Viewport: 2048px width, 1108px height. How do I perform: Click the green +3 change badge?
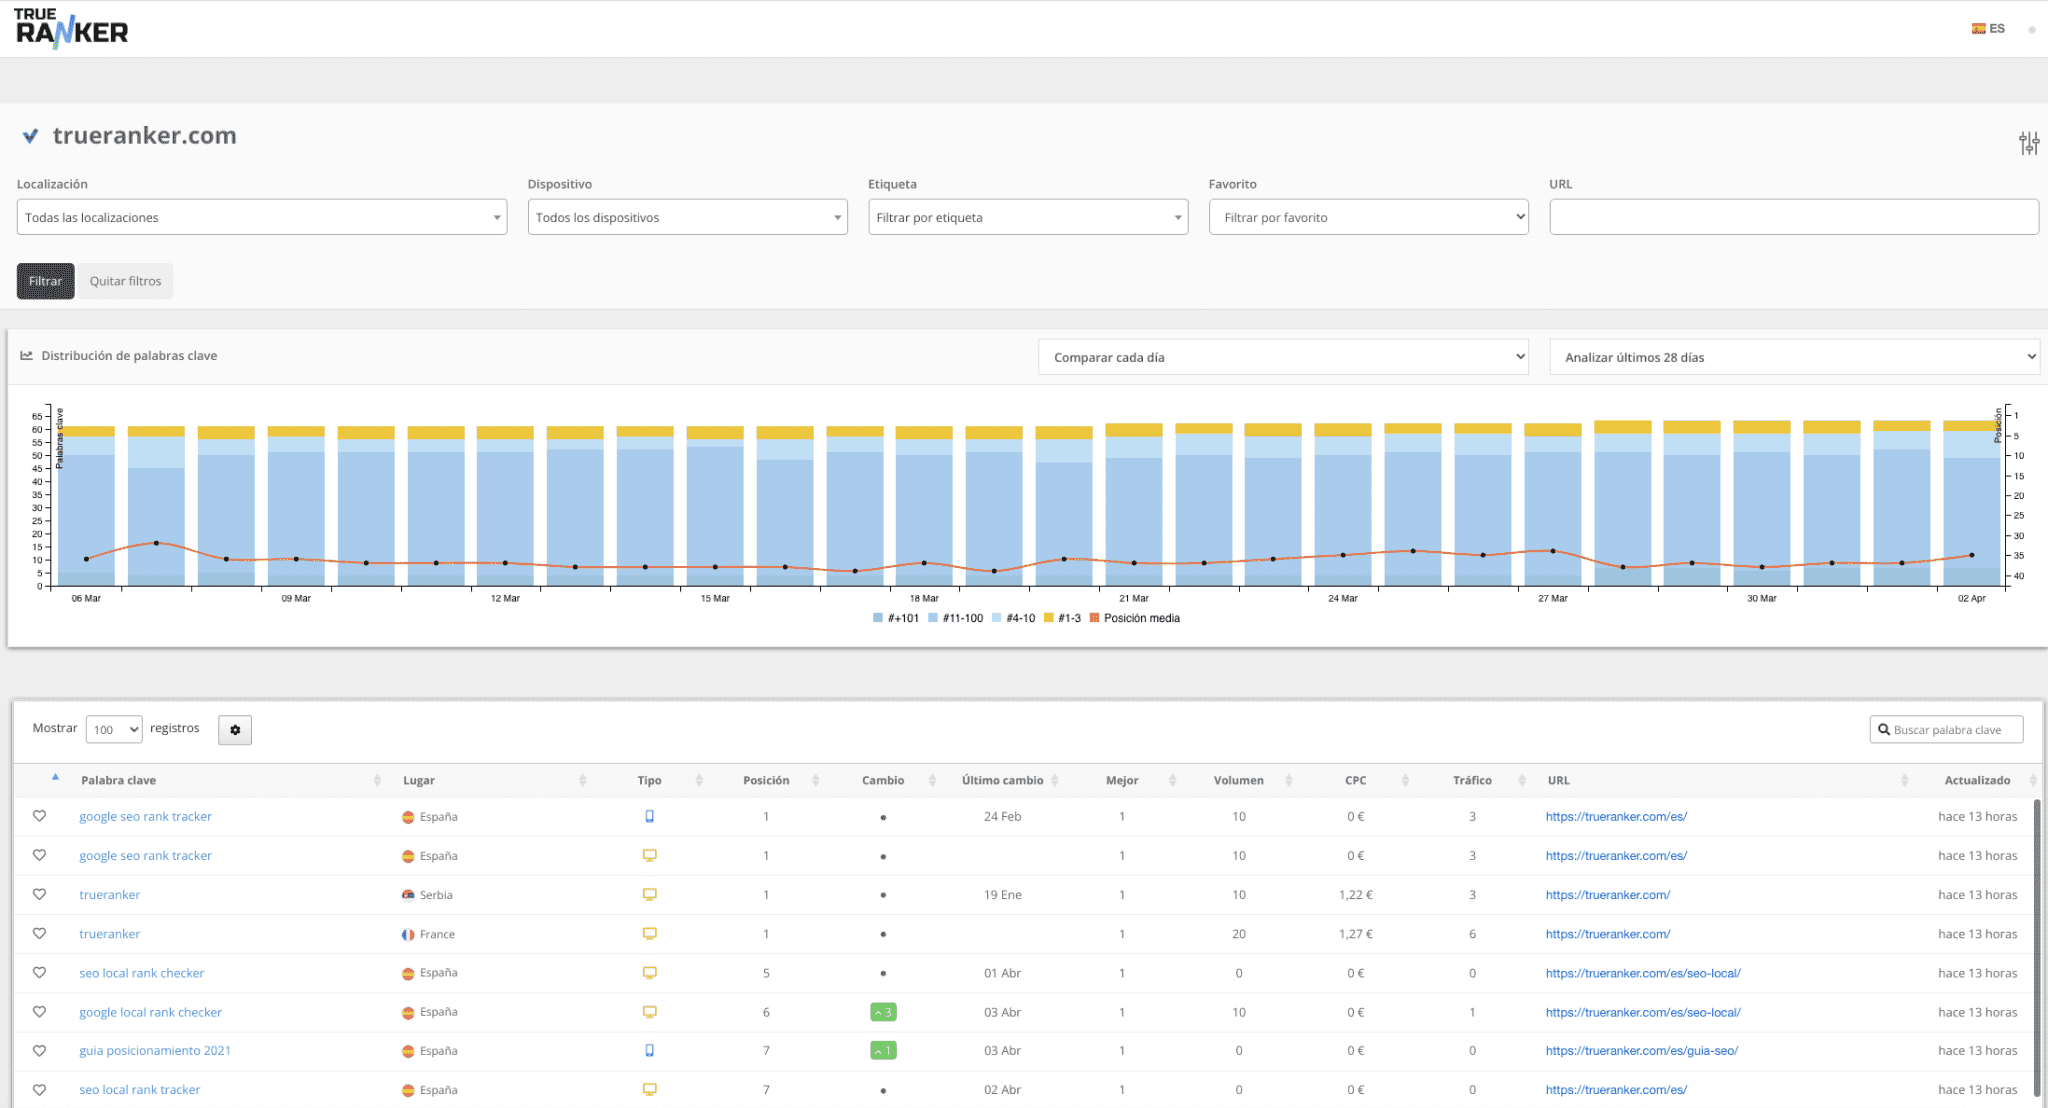point(883,1012)
